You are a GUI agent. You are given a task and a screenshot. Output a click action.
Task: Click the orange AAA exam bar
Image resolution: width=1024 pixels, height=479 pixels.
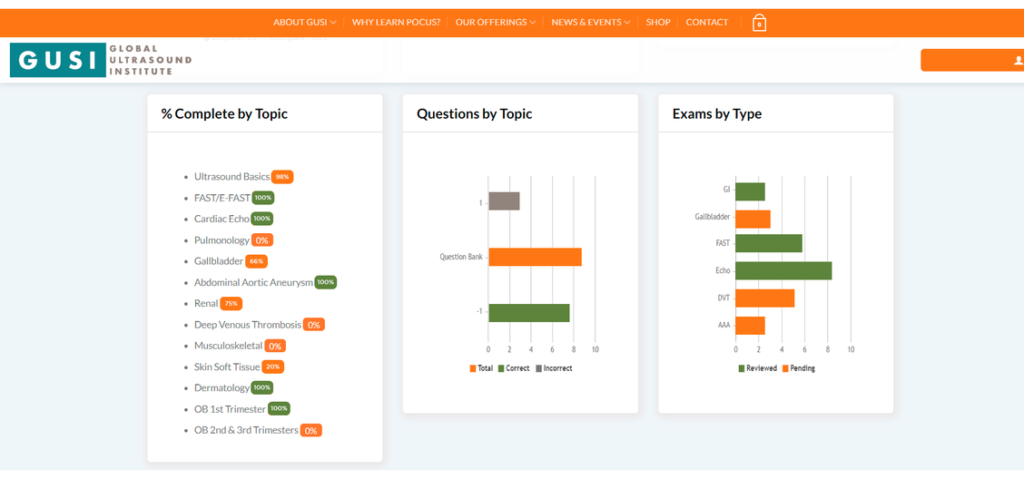pos(750,325)
